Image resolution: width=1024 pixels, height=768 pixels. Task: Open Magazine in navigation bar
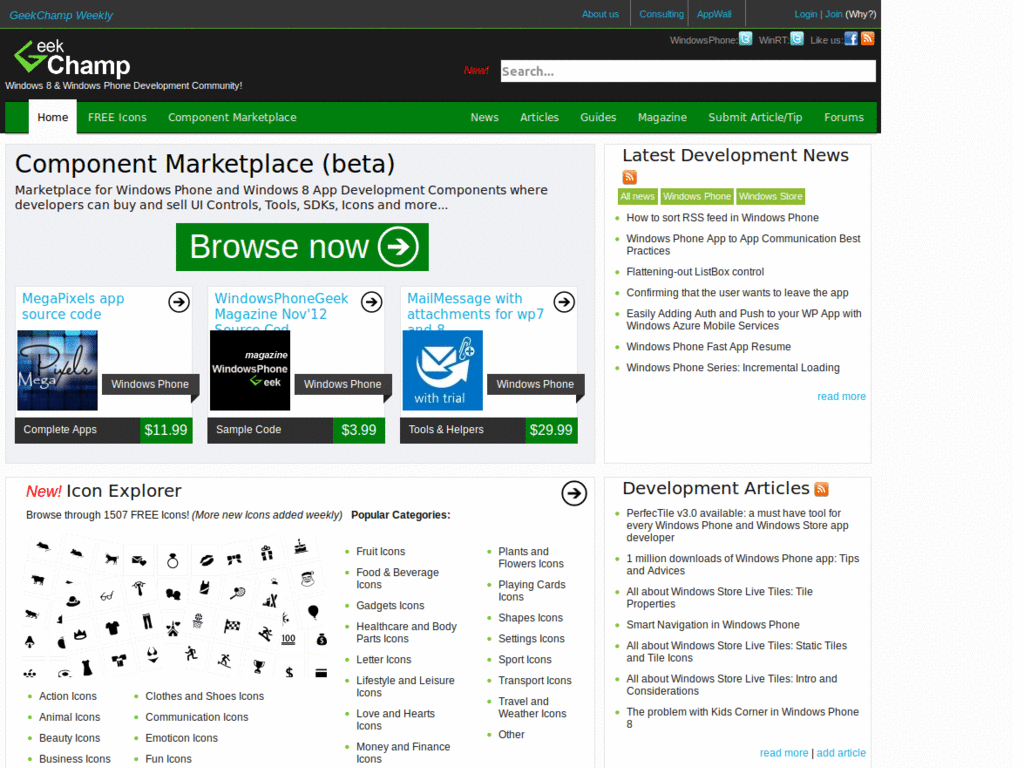coord(662,117)
